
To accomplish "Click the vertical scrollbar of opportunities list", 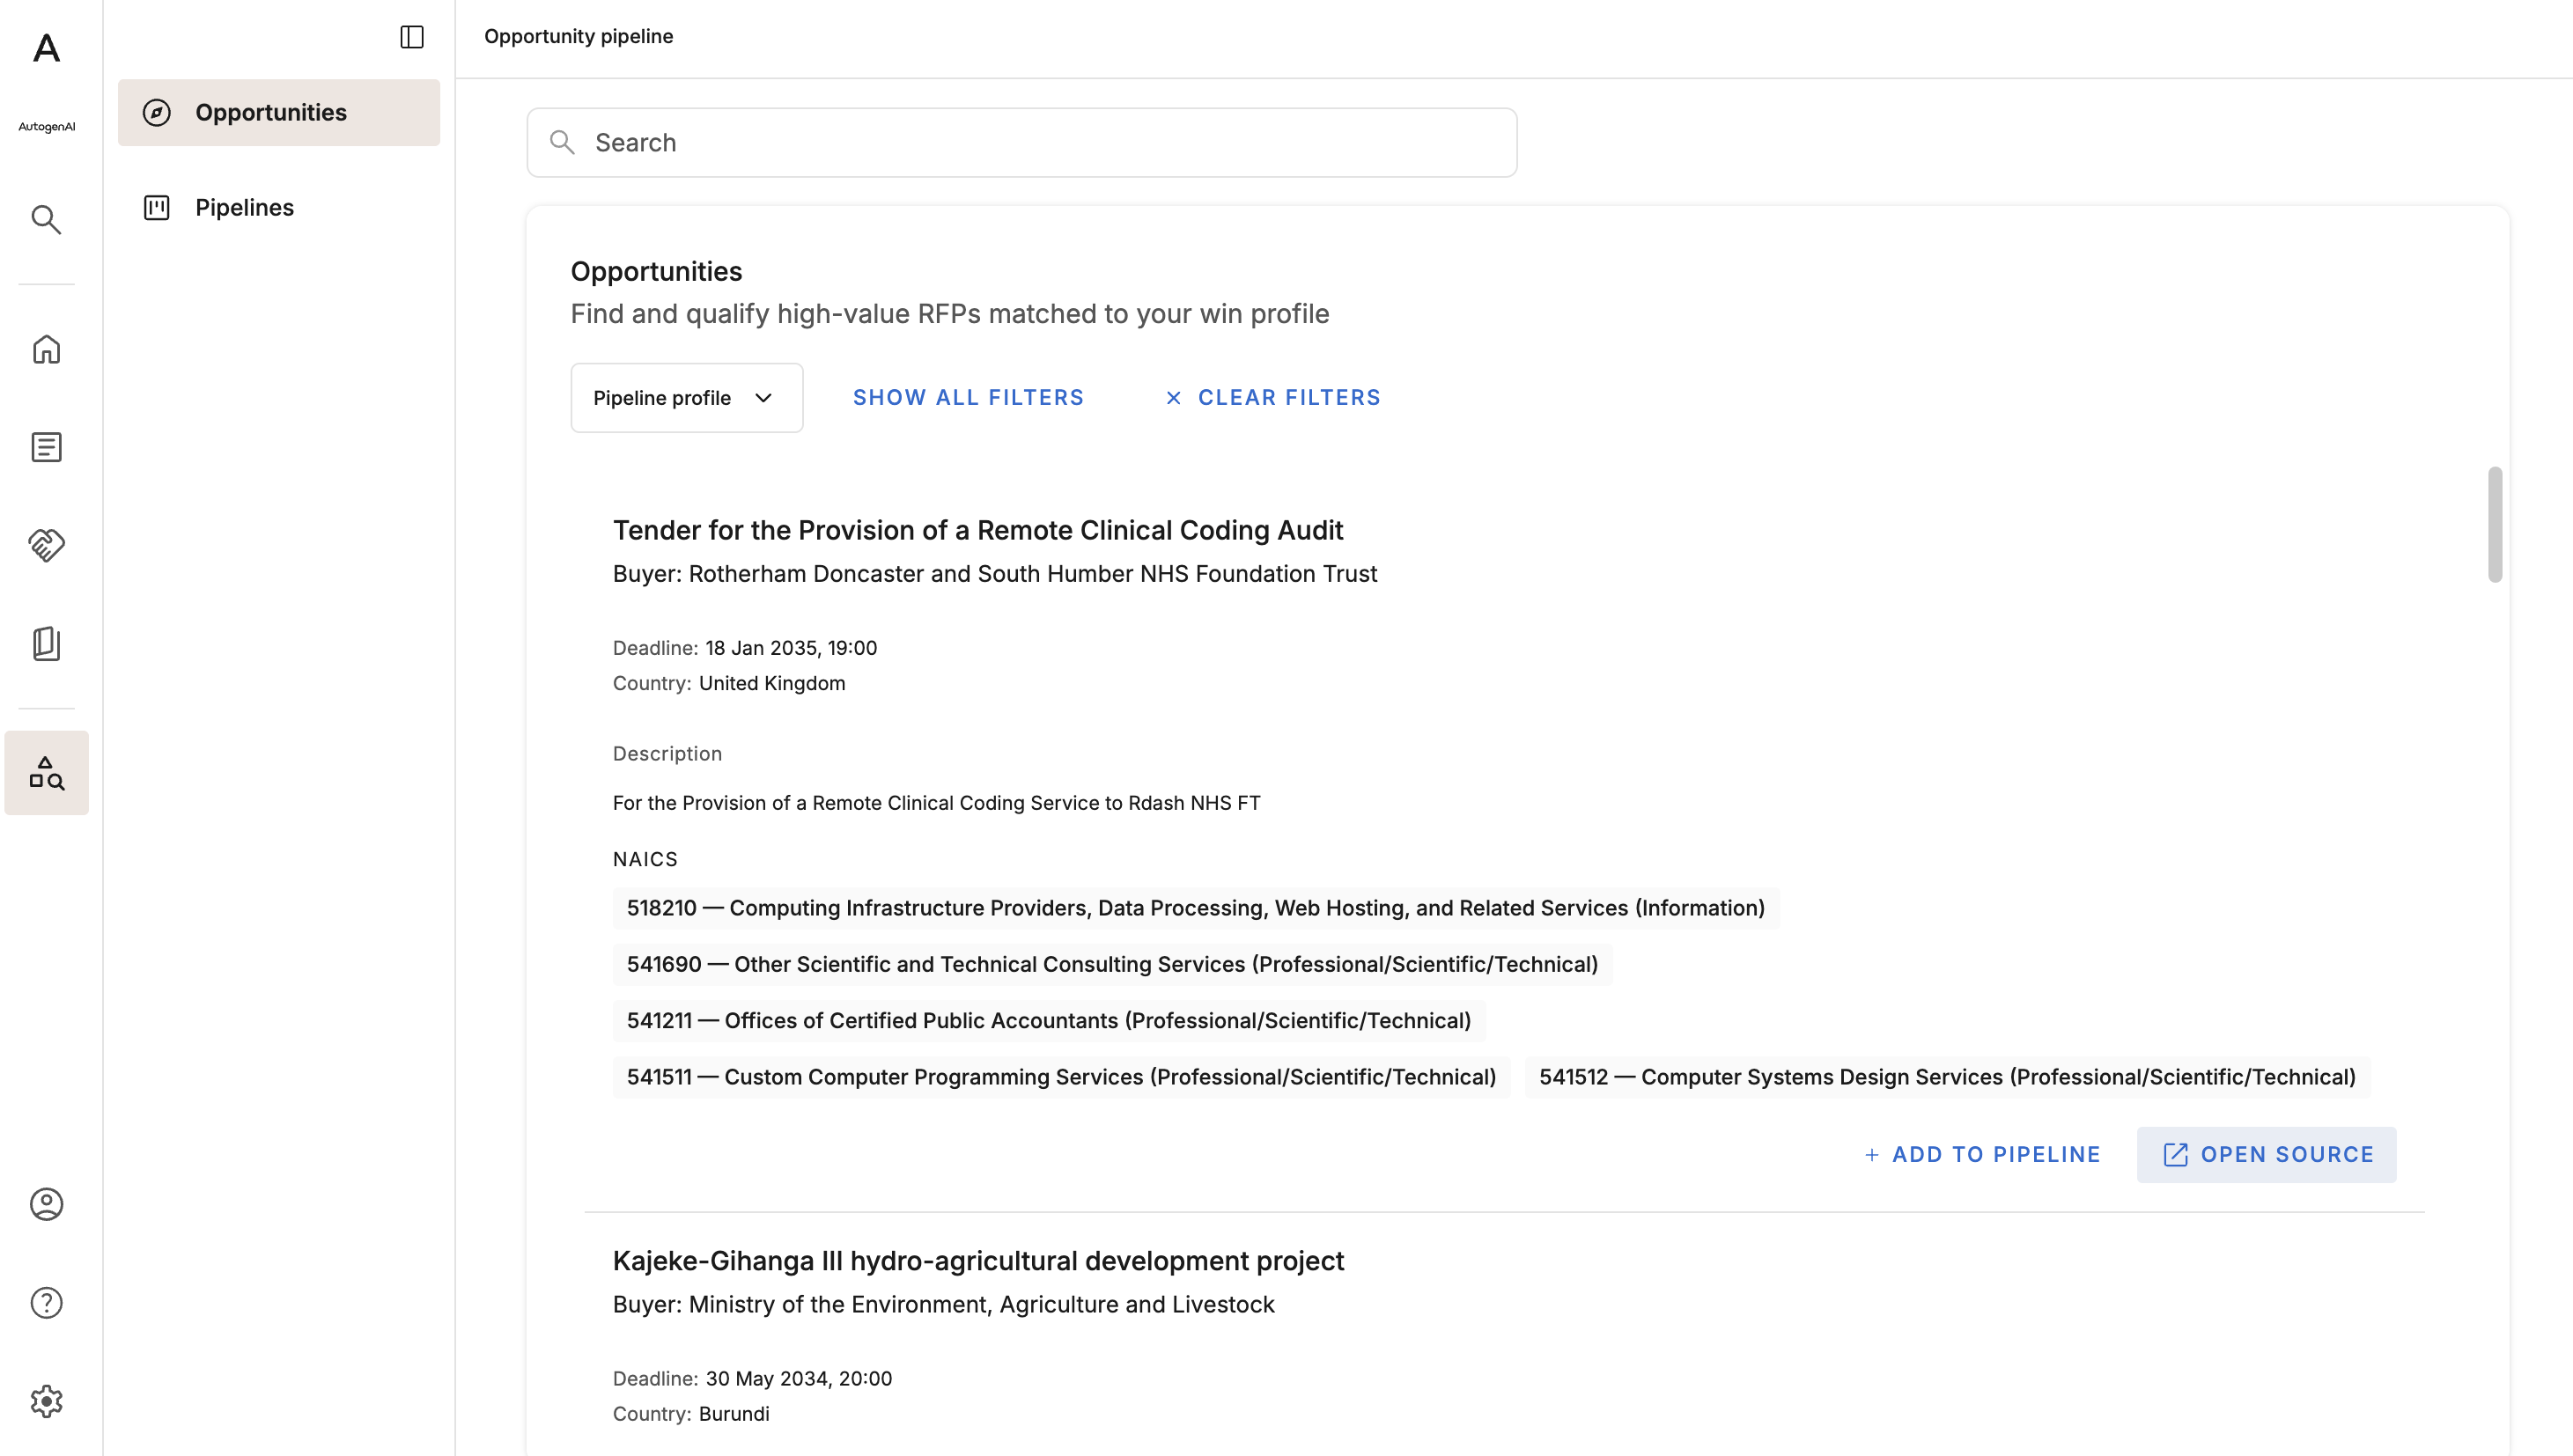I will coord(2495,524).
